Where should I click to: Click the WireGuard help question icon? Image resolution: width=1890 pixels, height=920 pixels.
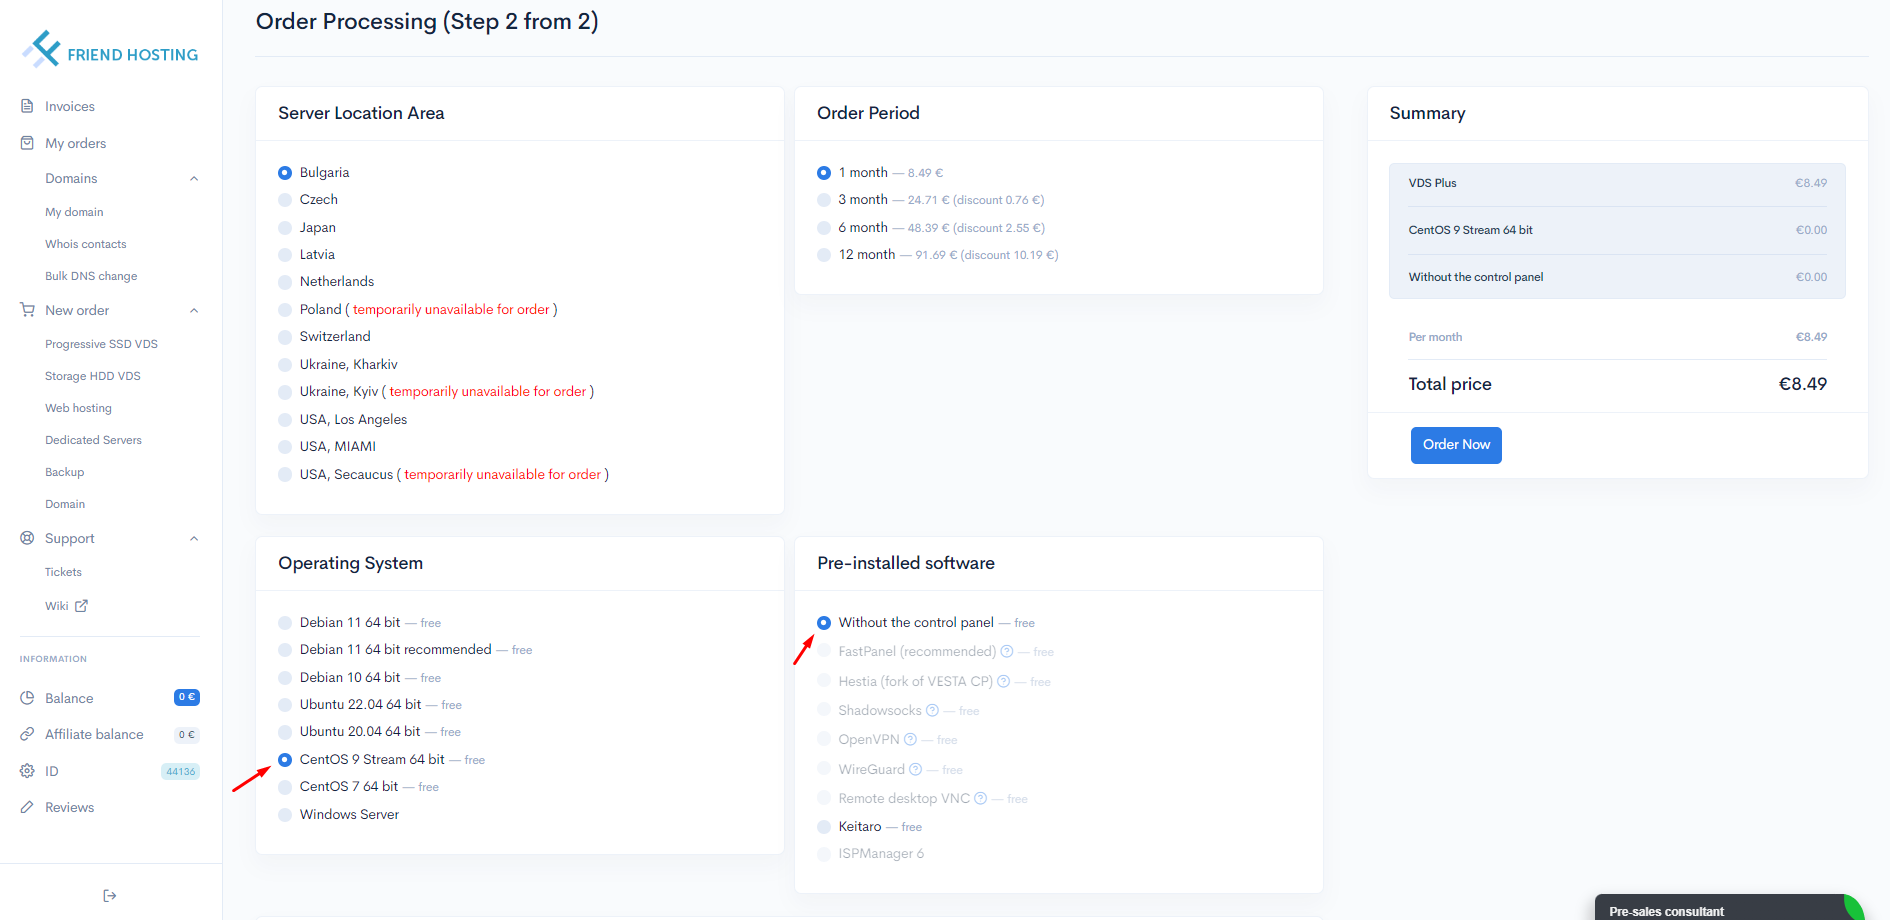pos(915,770)
